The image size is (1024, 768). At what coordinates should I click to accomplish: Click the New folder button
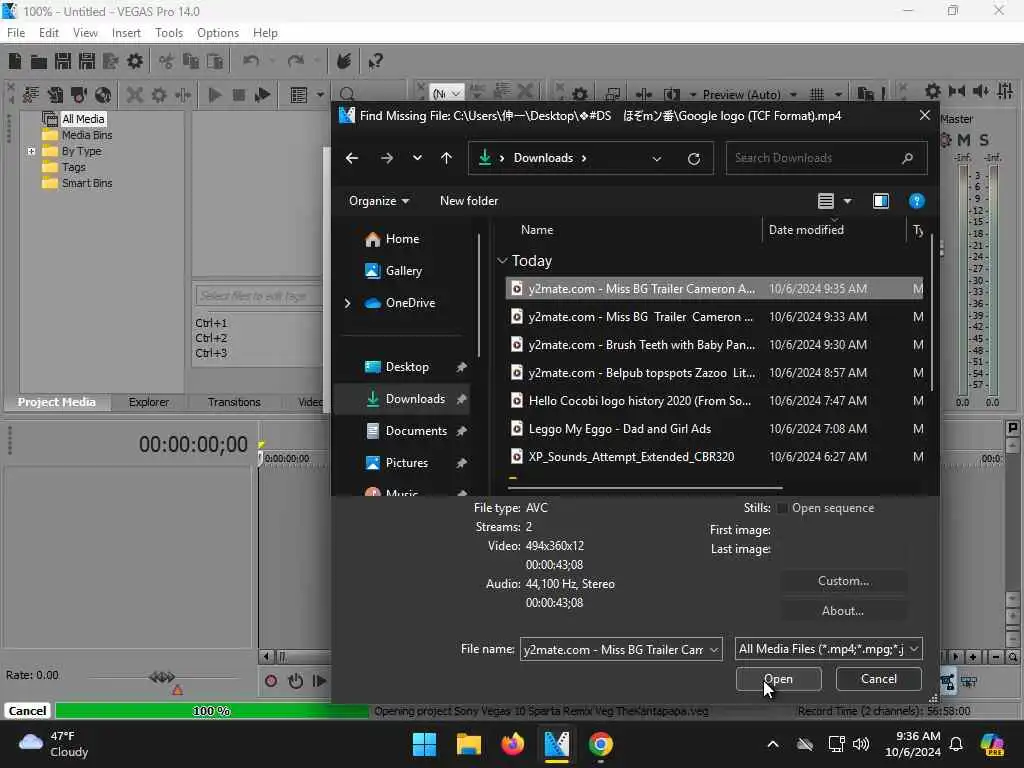469,201
